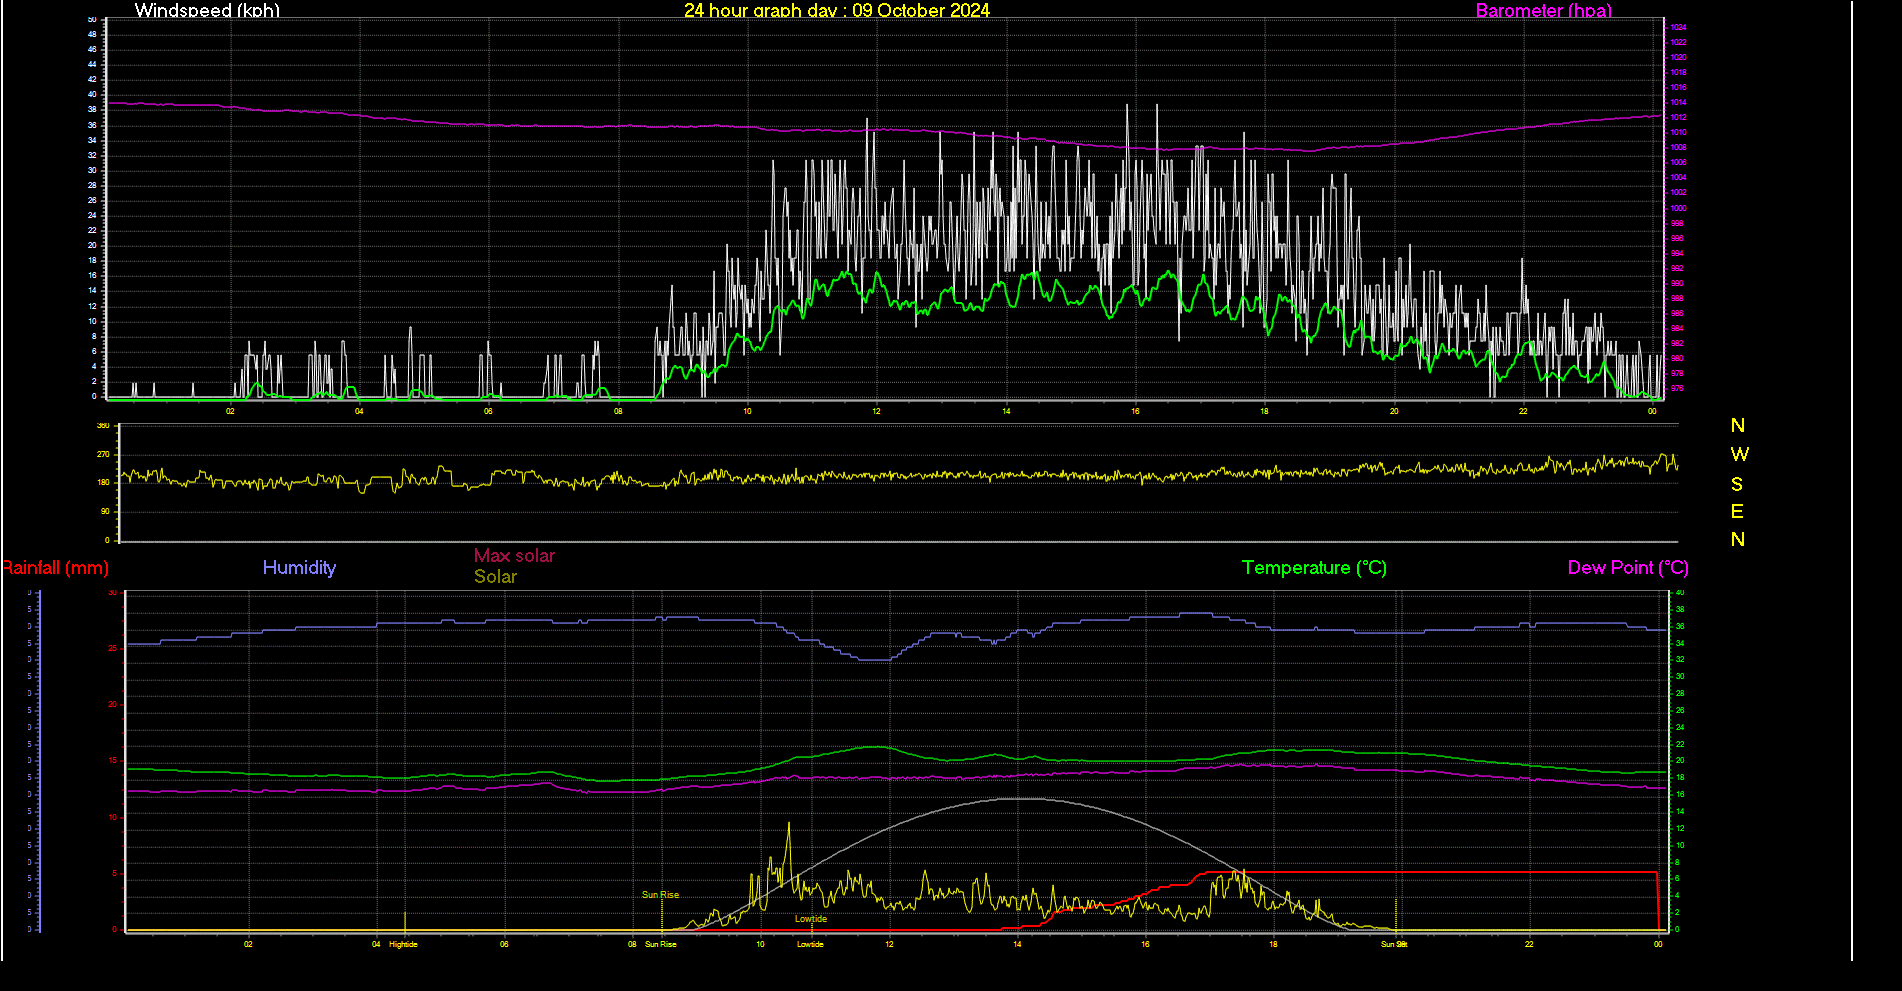Click the olive "Solar" legend label
This screenshot has height=991, width=1902.
tap(495, 577)
